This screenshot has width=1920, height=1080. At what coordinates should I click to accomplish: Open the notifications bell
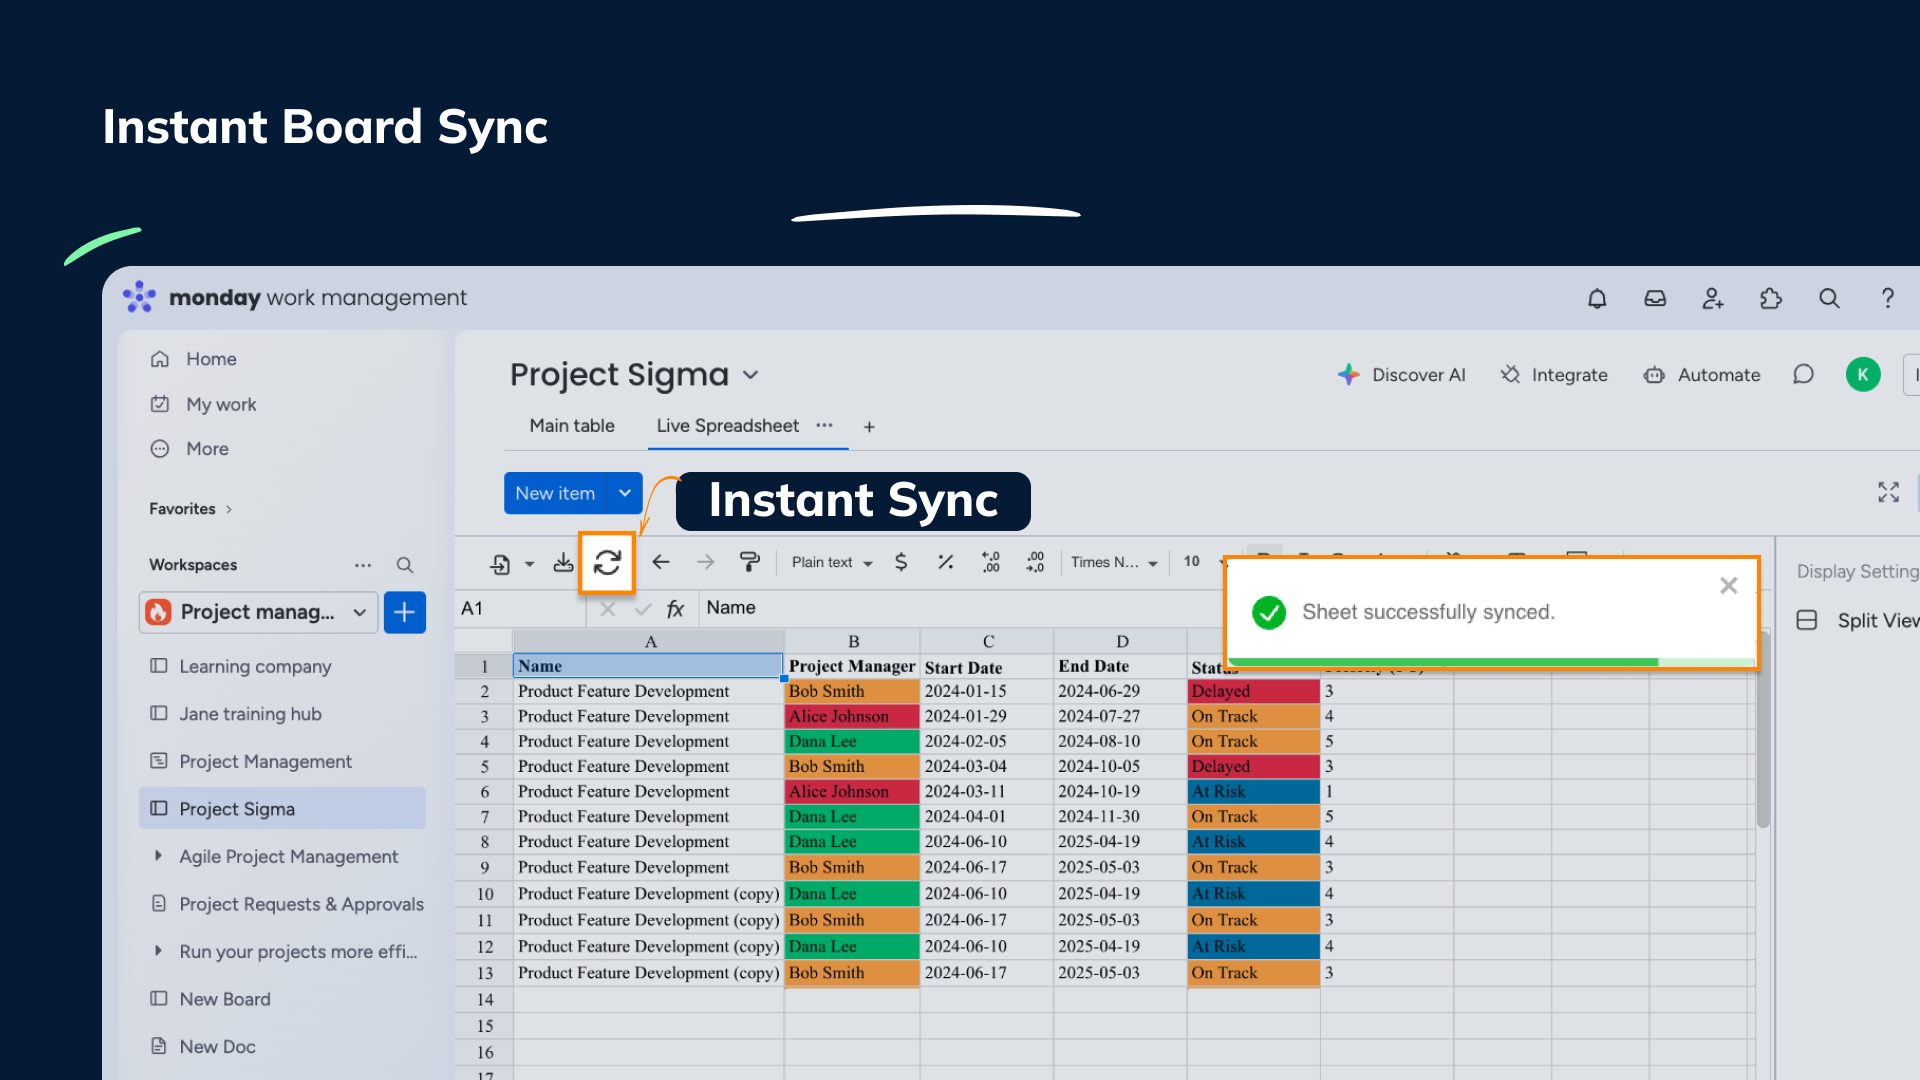[1597, 298]
